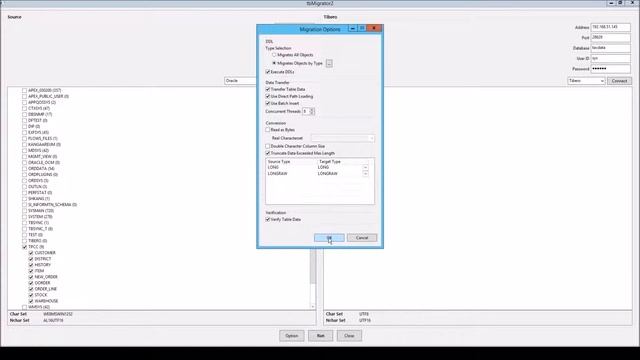Toggle the Use Batch Insert checkbox
The image size is (640, 360).
pos(268,103)
